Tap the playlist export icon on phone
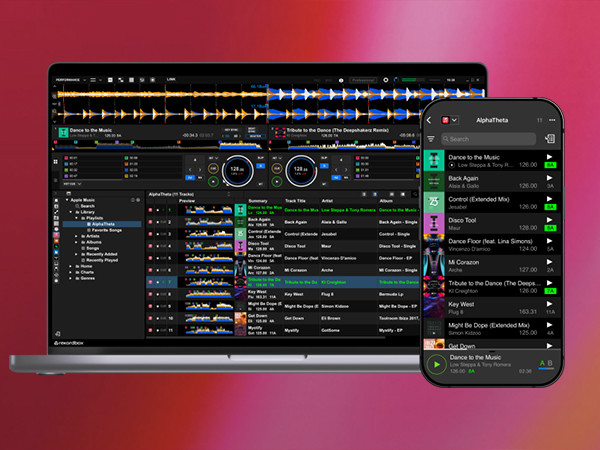Image resolution: width=600 pixels, height=450 pixels. click(549, 139)
